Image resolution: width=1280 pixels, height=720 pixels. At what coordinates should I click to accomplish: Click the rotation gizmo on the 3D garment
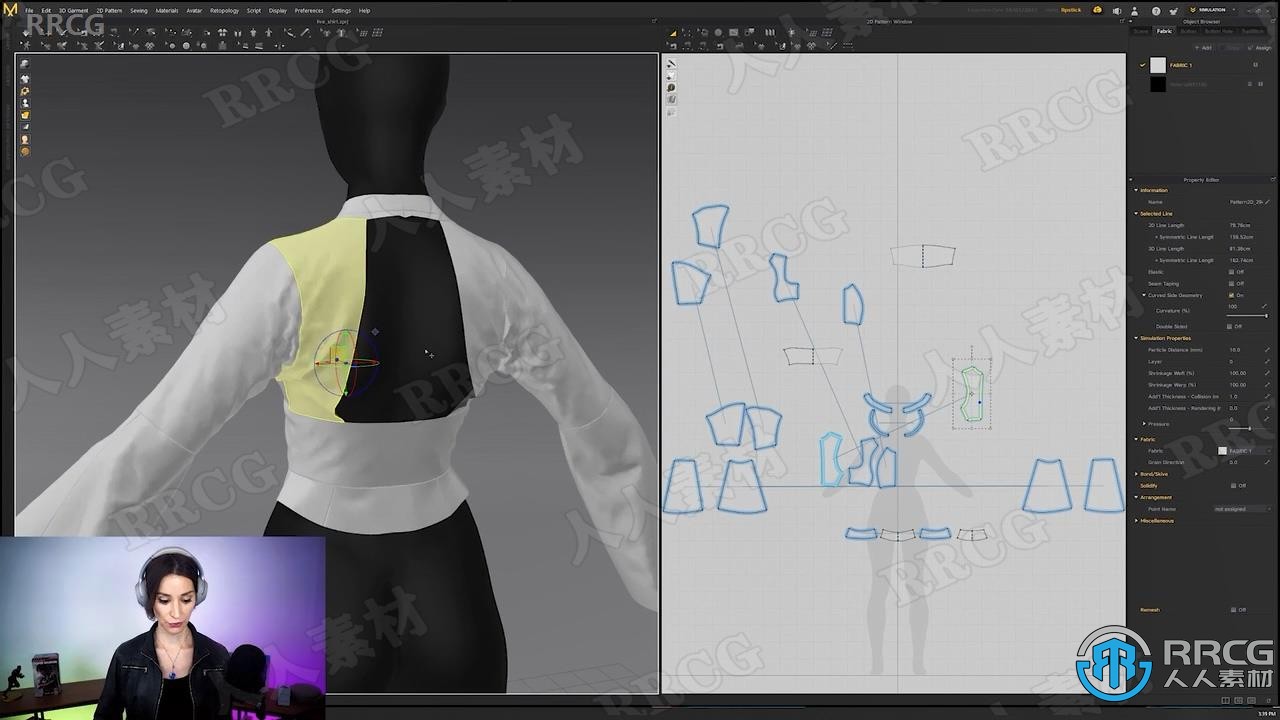[x=345, y=362]
